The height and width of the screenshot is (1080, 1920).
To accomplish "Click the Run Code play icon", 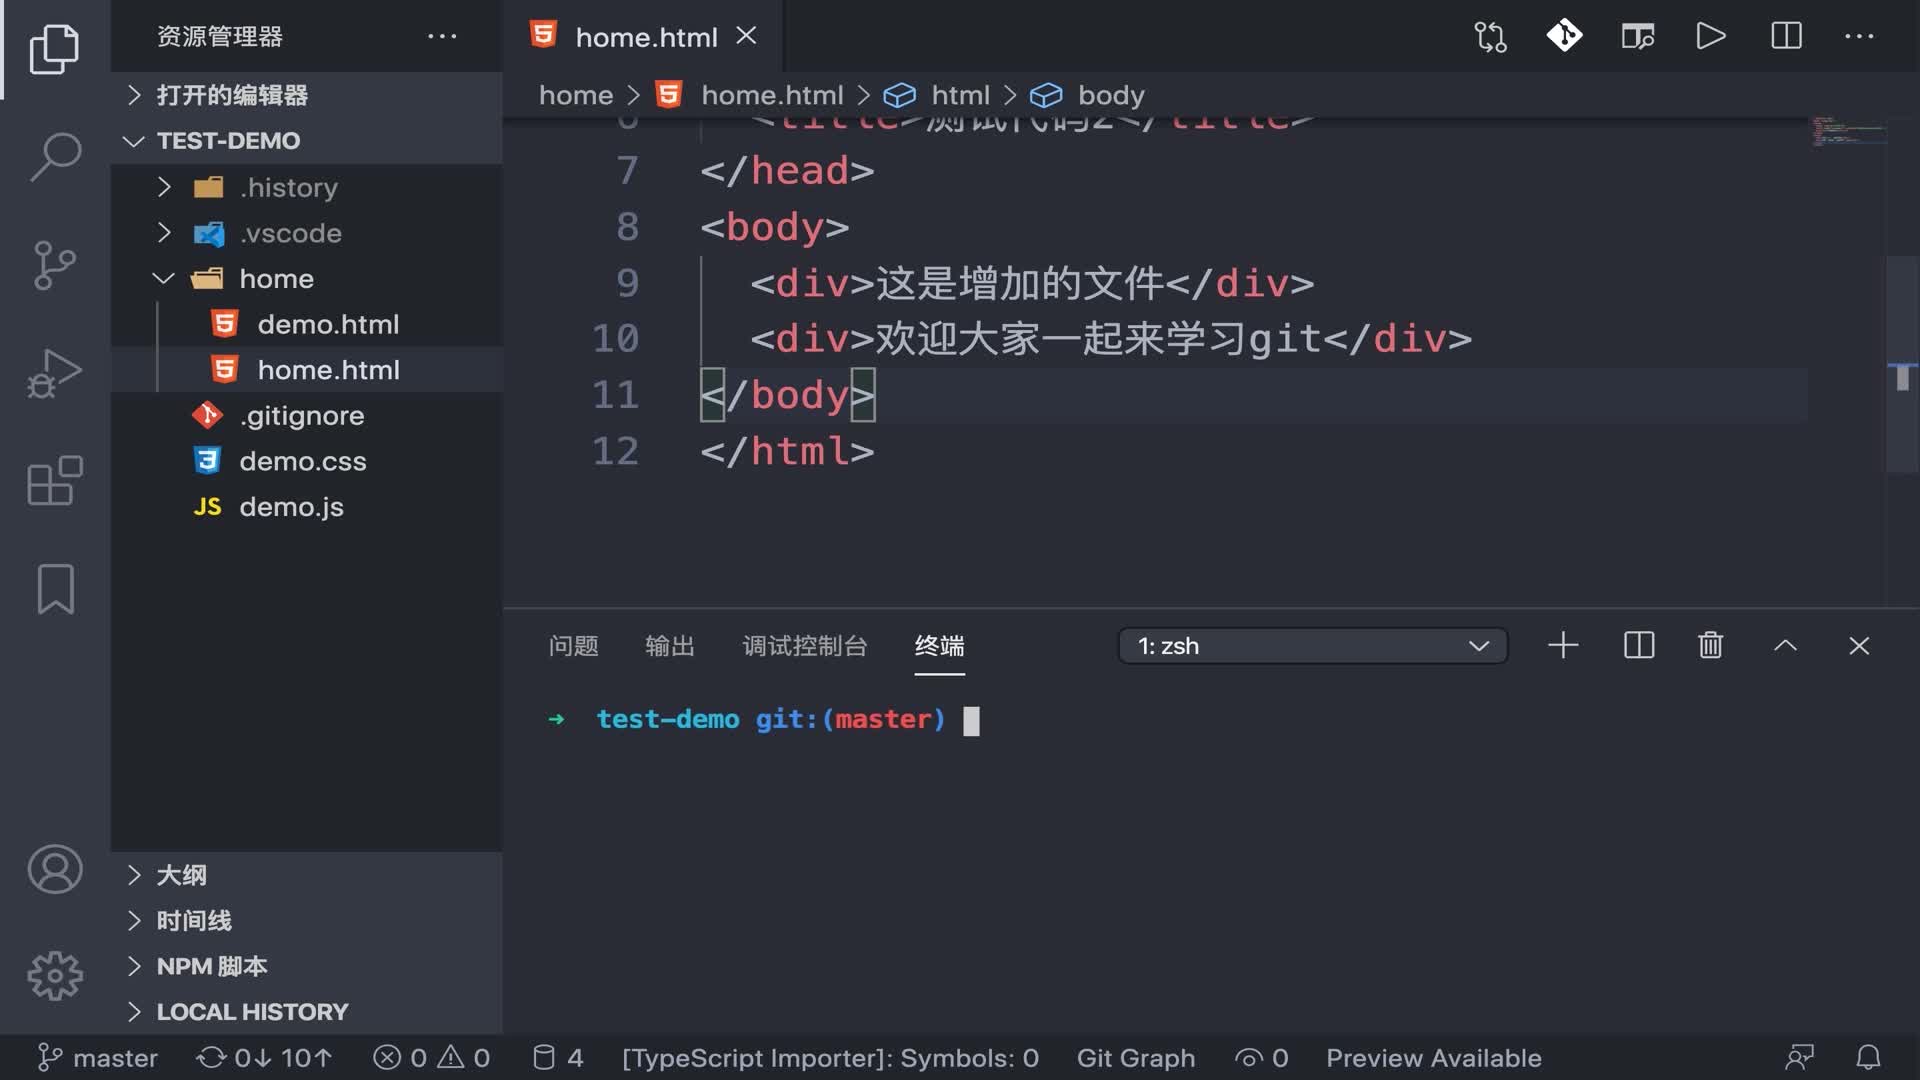I will coord(1711,37).
